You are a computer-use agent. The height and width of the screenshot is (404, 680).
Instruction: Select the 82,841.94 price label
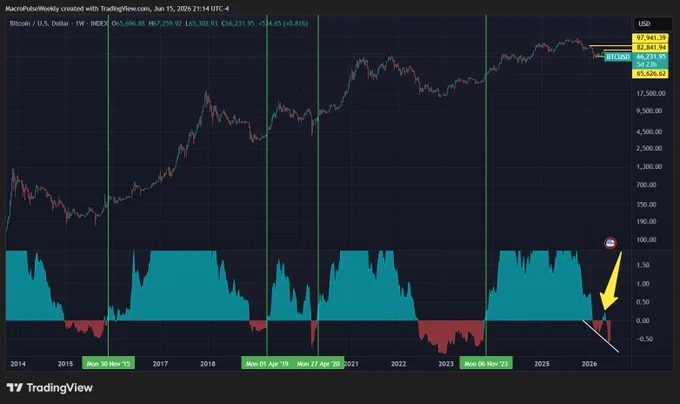[x=651, y=47]
